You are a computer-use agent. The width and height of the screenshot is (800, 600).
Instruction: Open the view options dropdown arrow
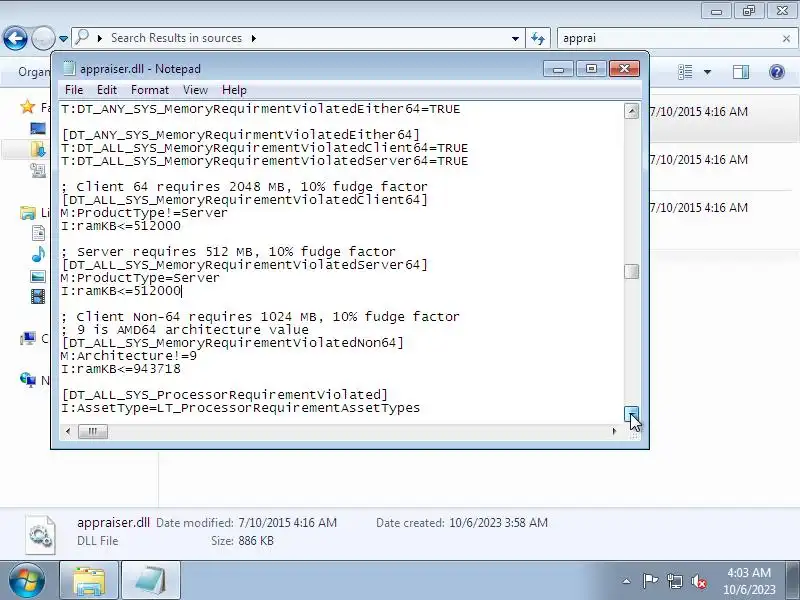tap(707, 72)
